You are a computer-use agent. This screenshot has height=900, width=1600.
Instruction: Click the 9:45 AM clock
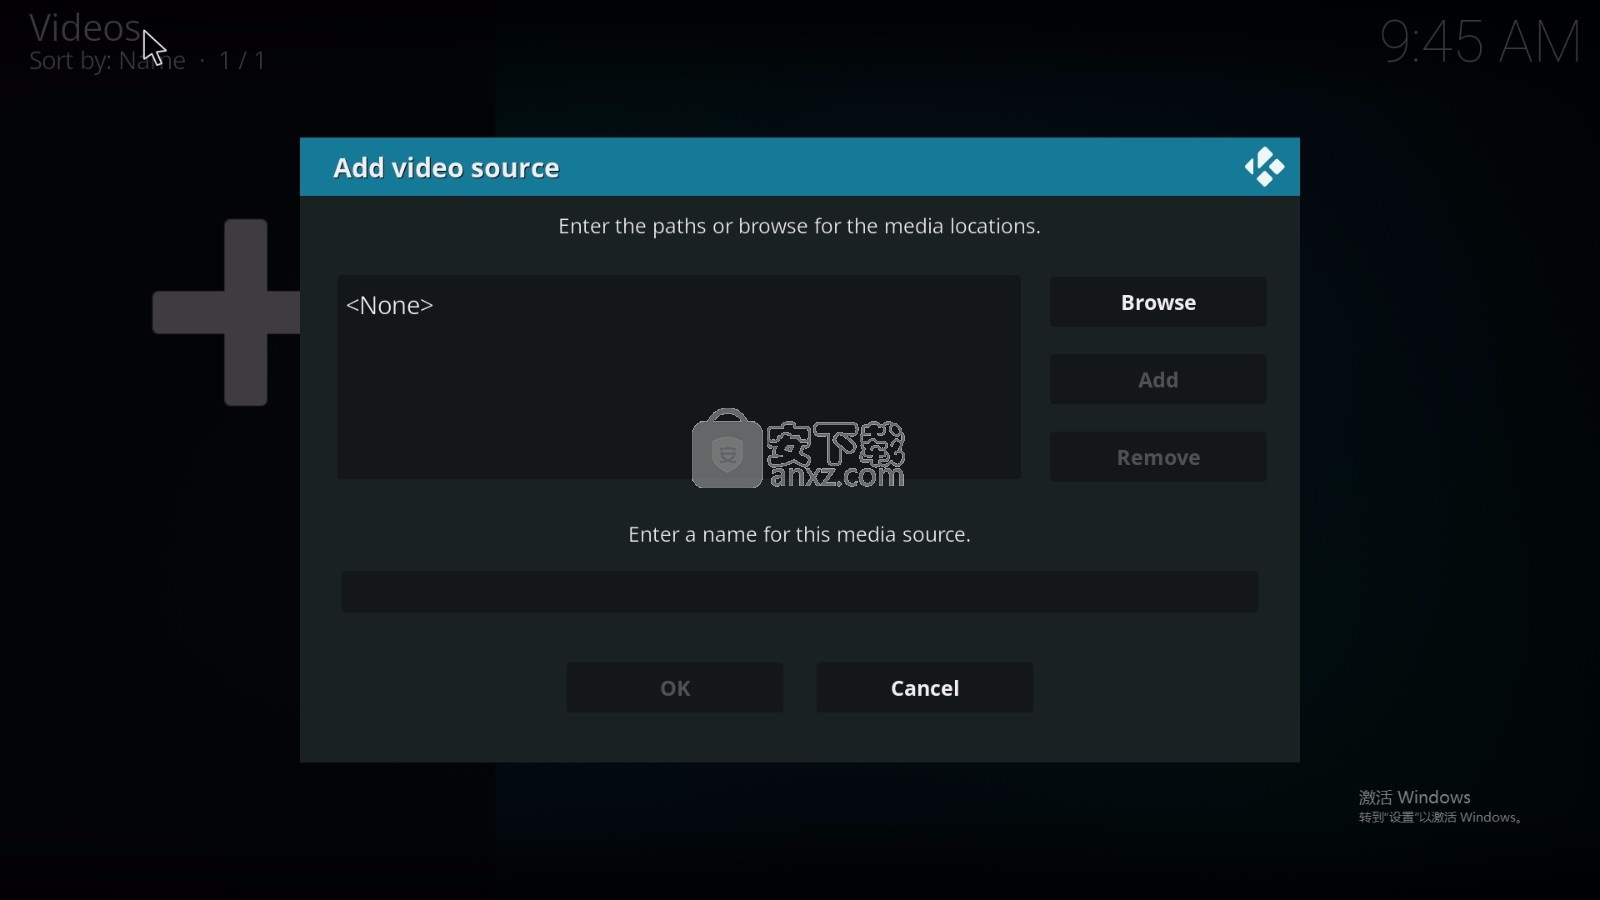(x=1480, y=42)
